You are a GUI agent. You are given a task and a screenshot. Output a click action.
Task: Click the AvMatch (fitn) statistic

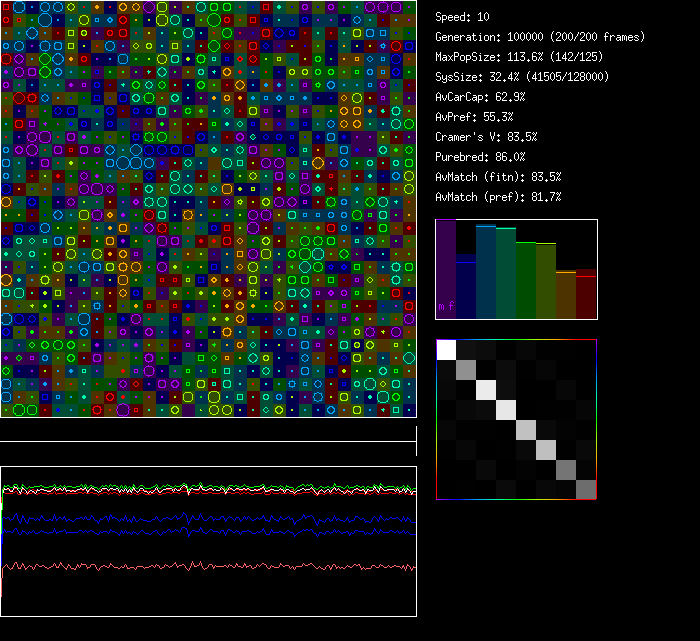coord(498,177)
